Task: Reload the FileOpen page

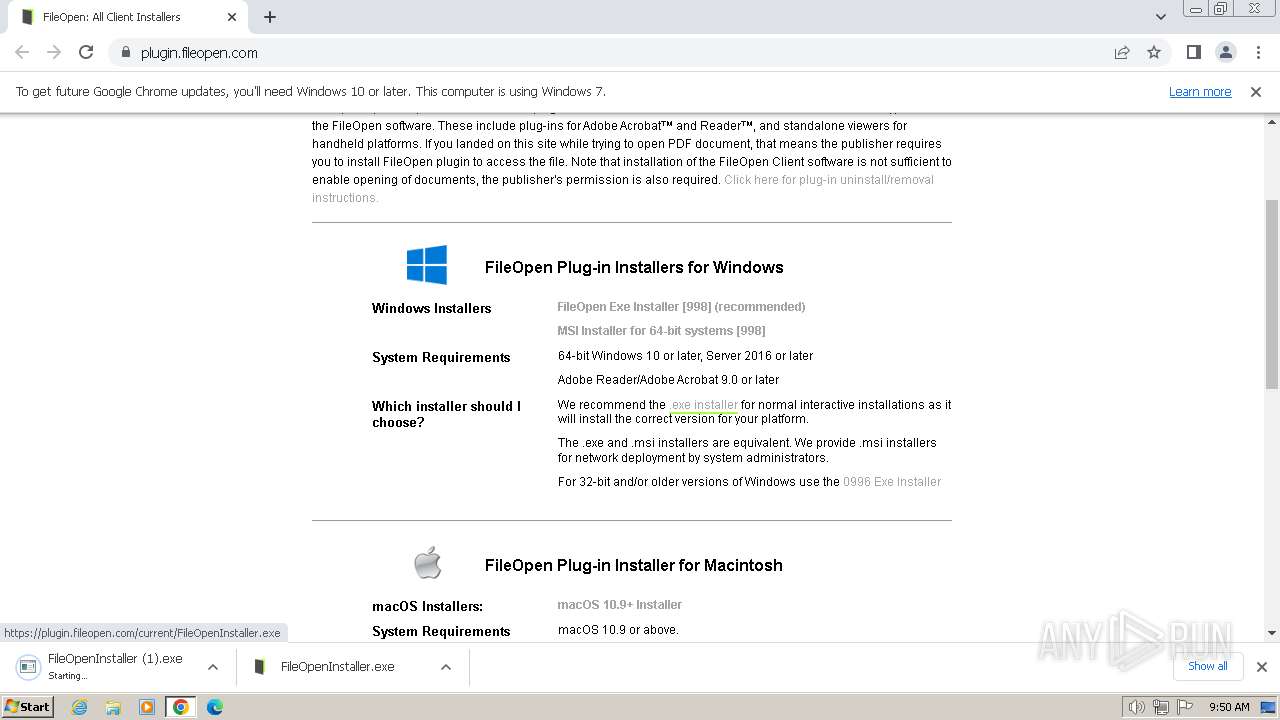Action: (x=86, y=53)
